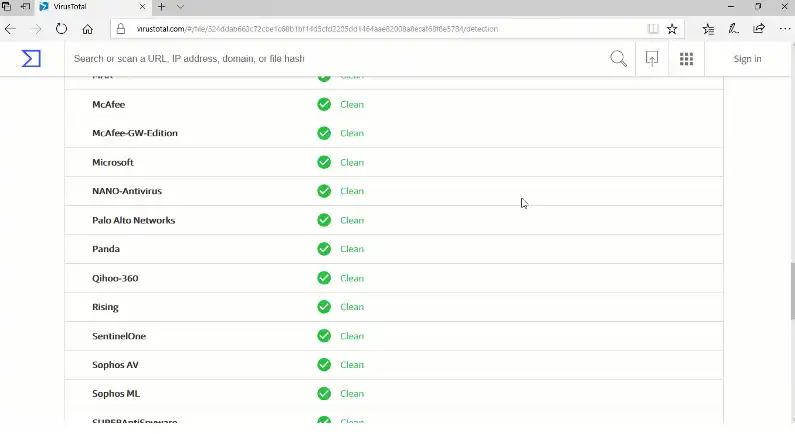The height and width of the screenshot is (434, 795).
Task: Click the padlock site info icon
Action: pyautogui.click(x=121, y=29)
